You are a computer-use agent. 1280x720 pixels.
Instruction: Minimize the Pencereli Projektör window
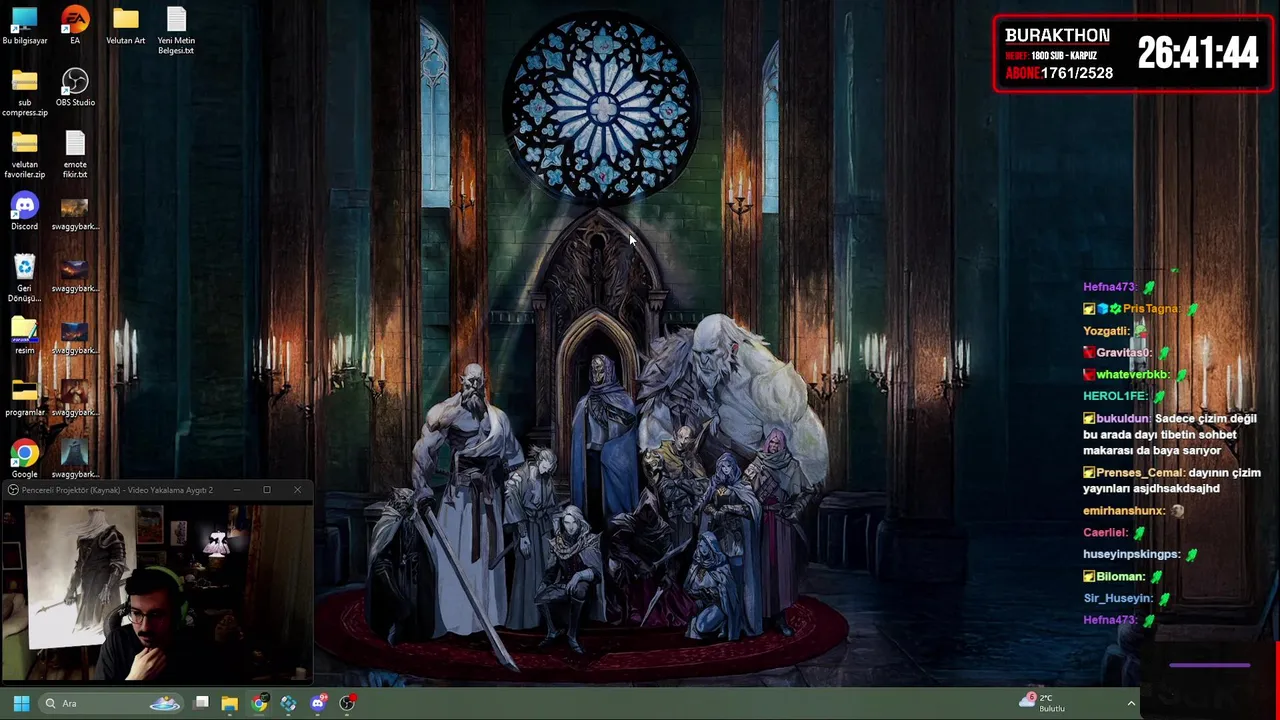coord(237,490)
